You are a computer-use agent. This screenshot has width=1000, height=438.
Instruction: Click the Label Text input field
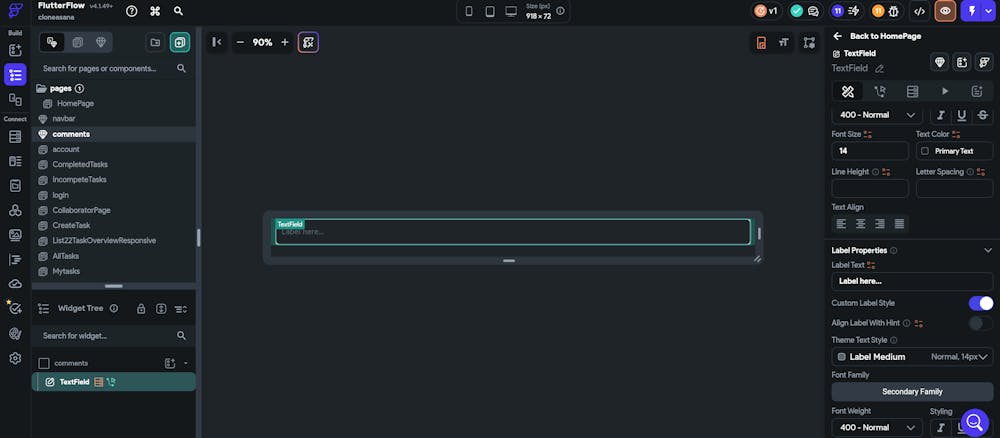tap(912, 281)
